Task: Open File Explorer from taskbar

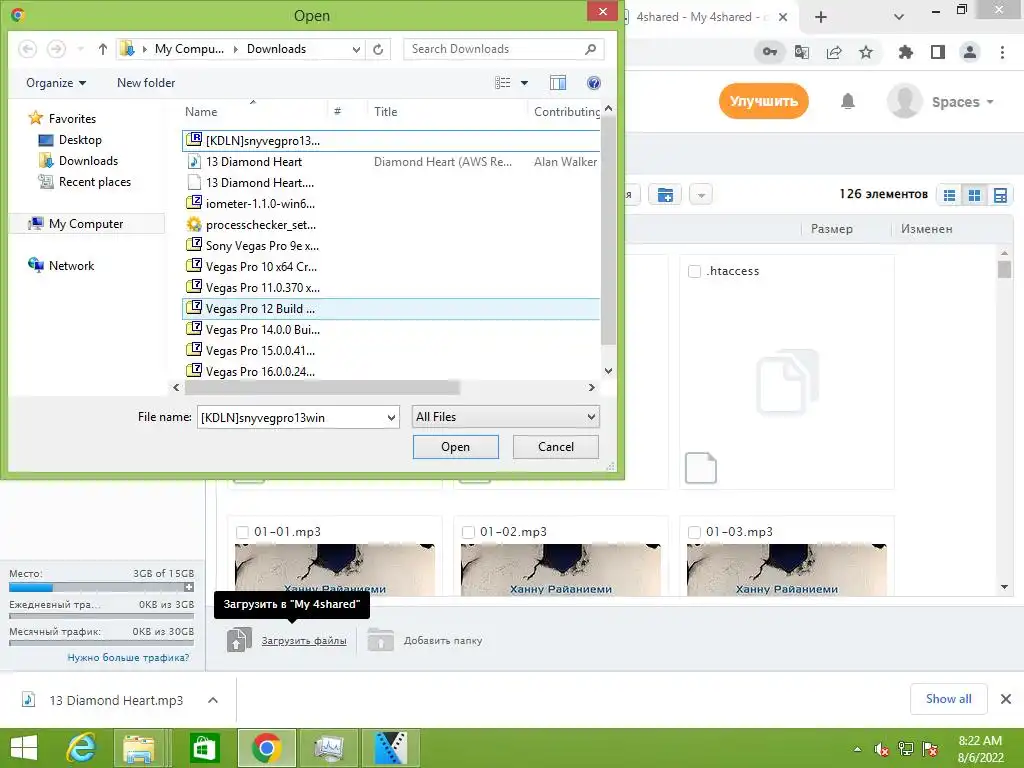Action: point(138,748)
